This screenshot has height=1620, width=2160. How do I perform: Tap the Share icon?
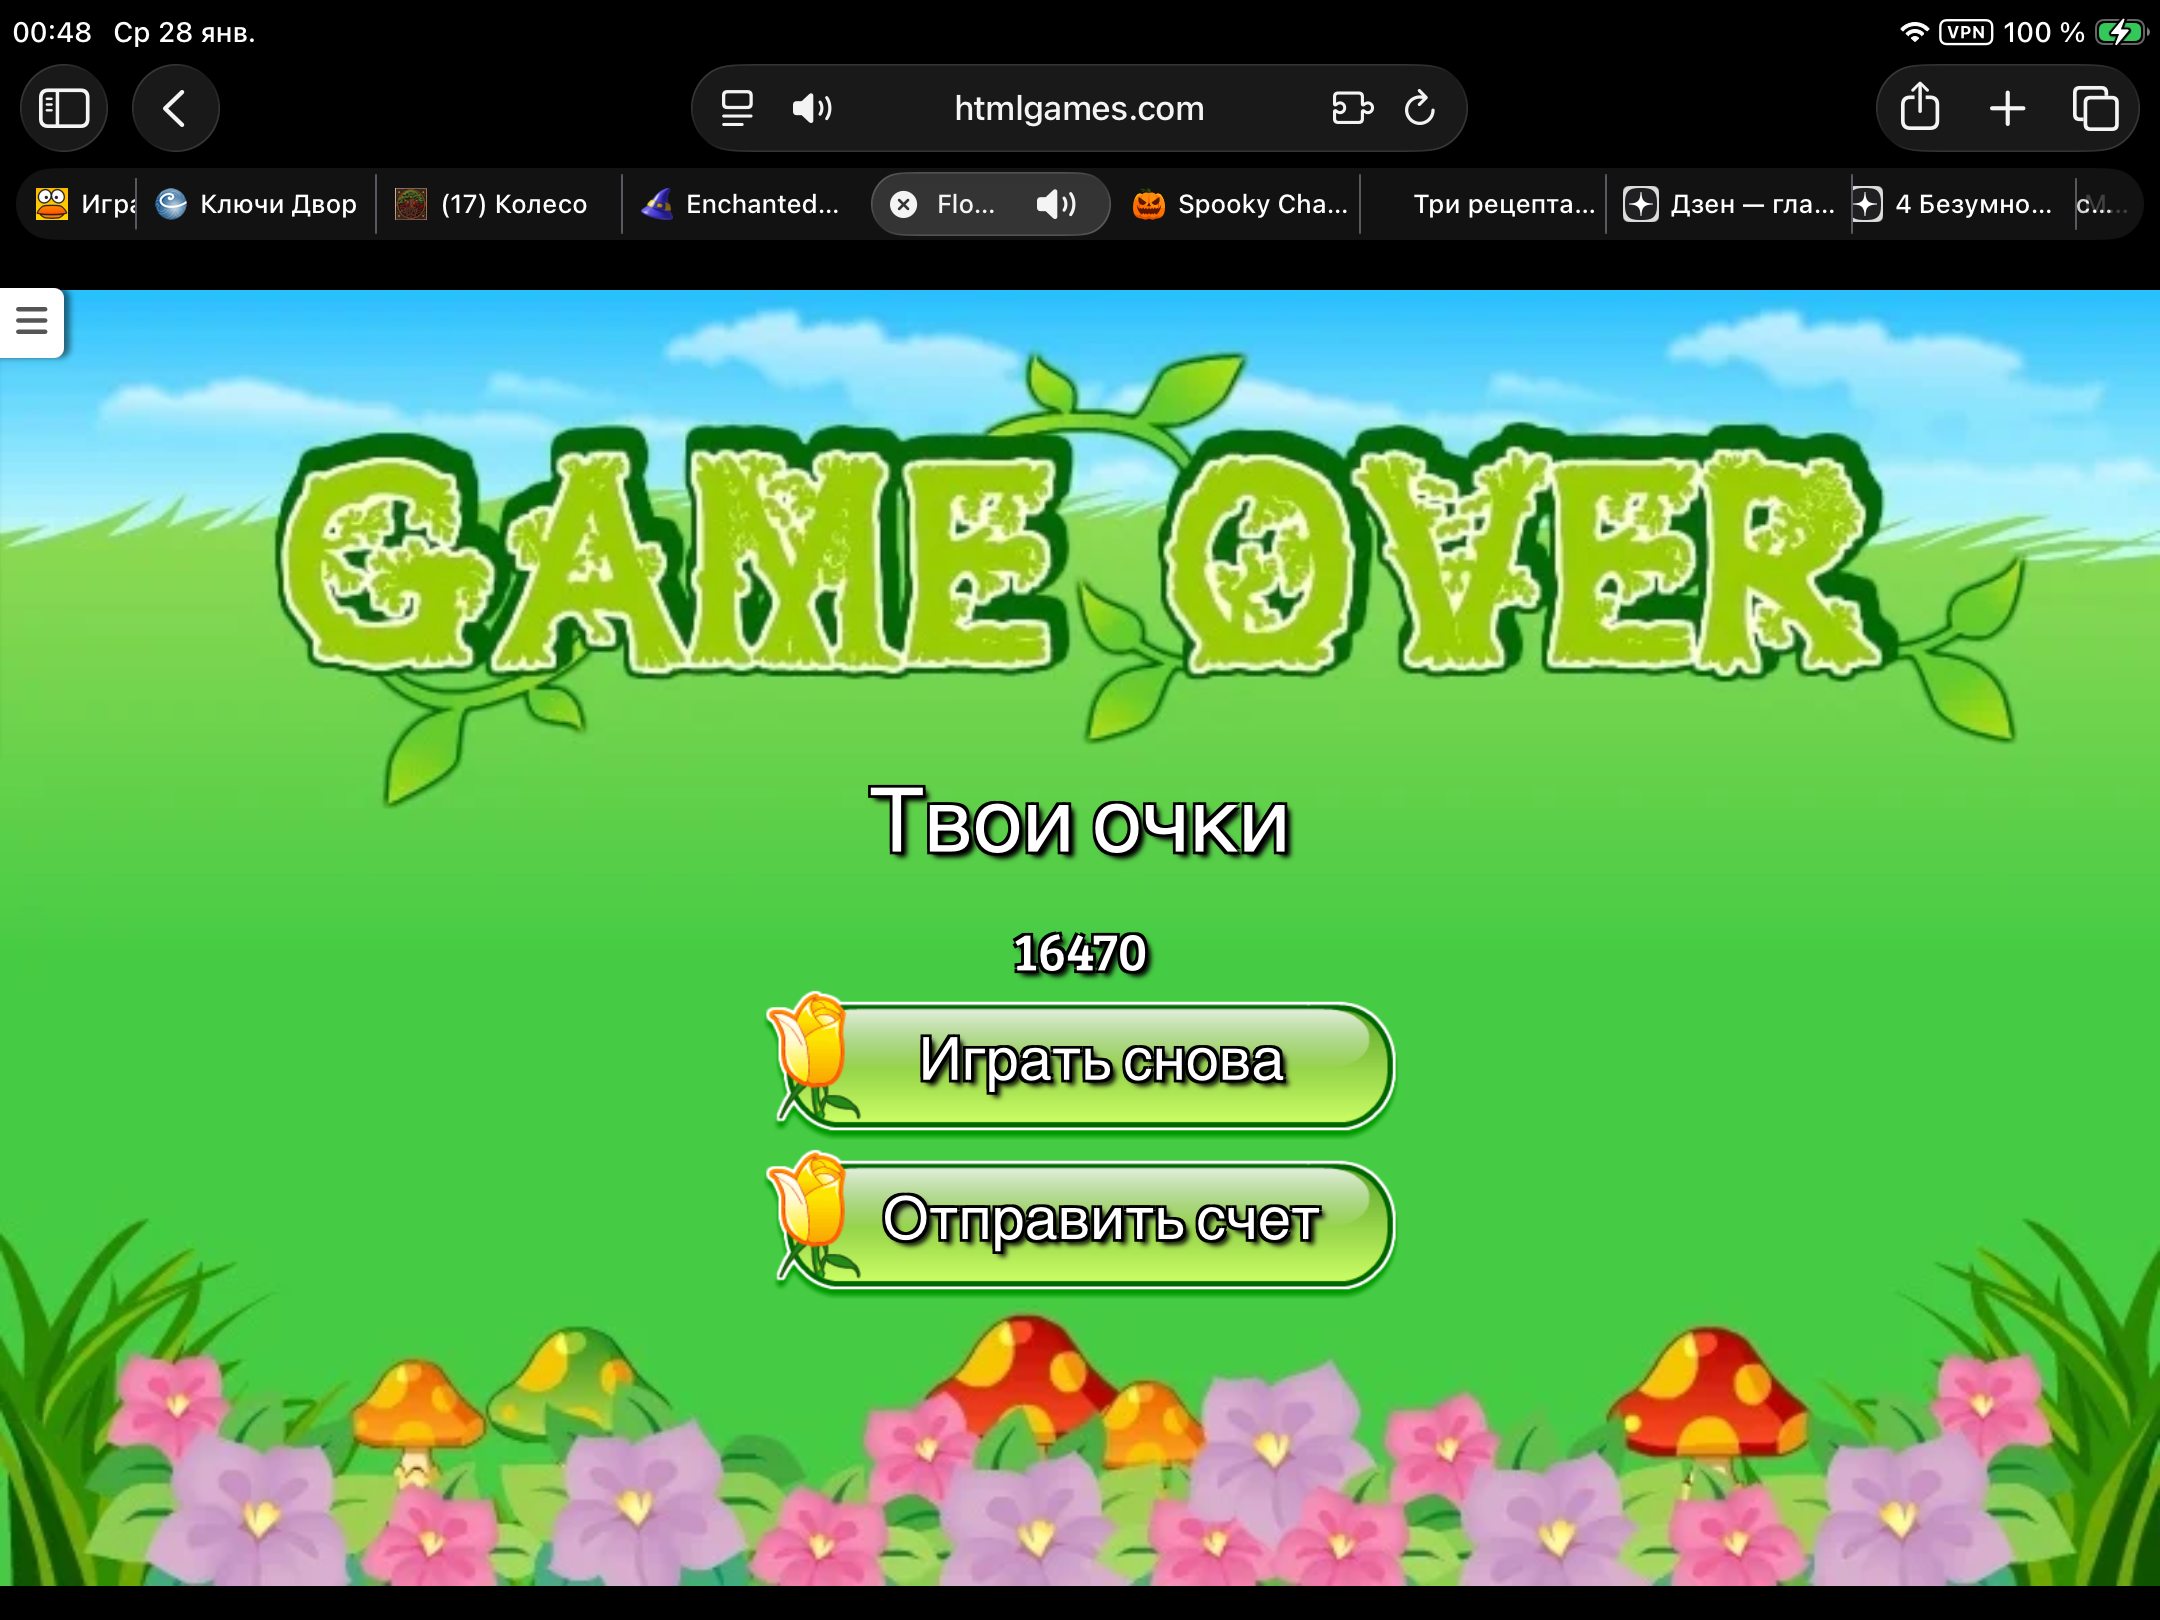point(1919,108)
